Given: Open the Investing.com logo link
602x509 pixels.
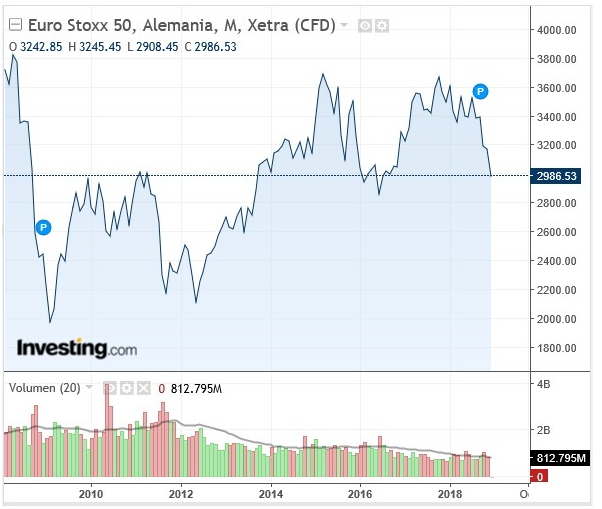Looking at the screenshot, I should pos(76,349).
